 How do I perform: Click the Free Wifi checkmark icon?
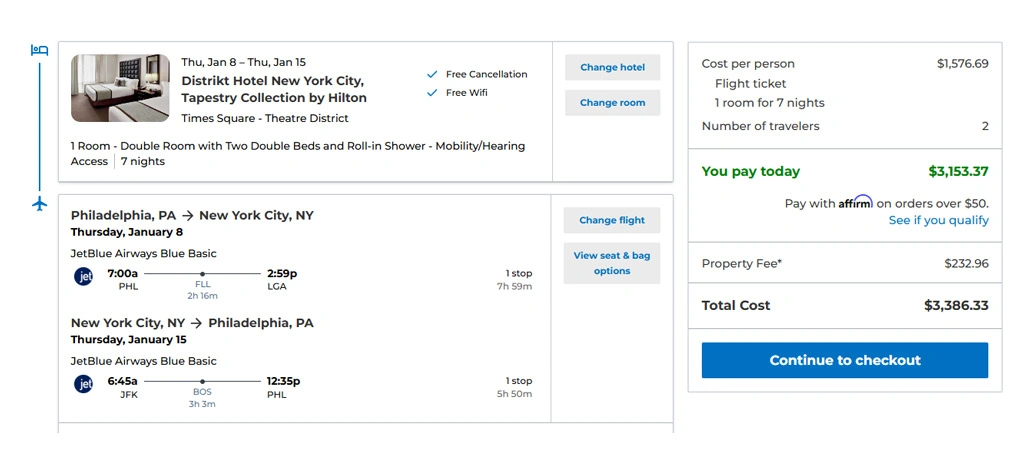432,93
